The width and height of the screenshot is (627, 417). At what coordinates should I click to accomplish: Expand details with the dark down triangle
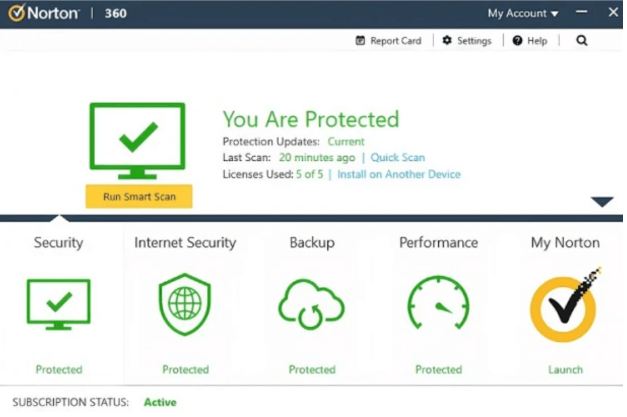point(602,202)
